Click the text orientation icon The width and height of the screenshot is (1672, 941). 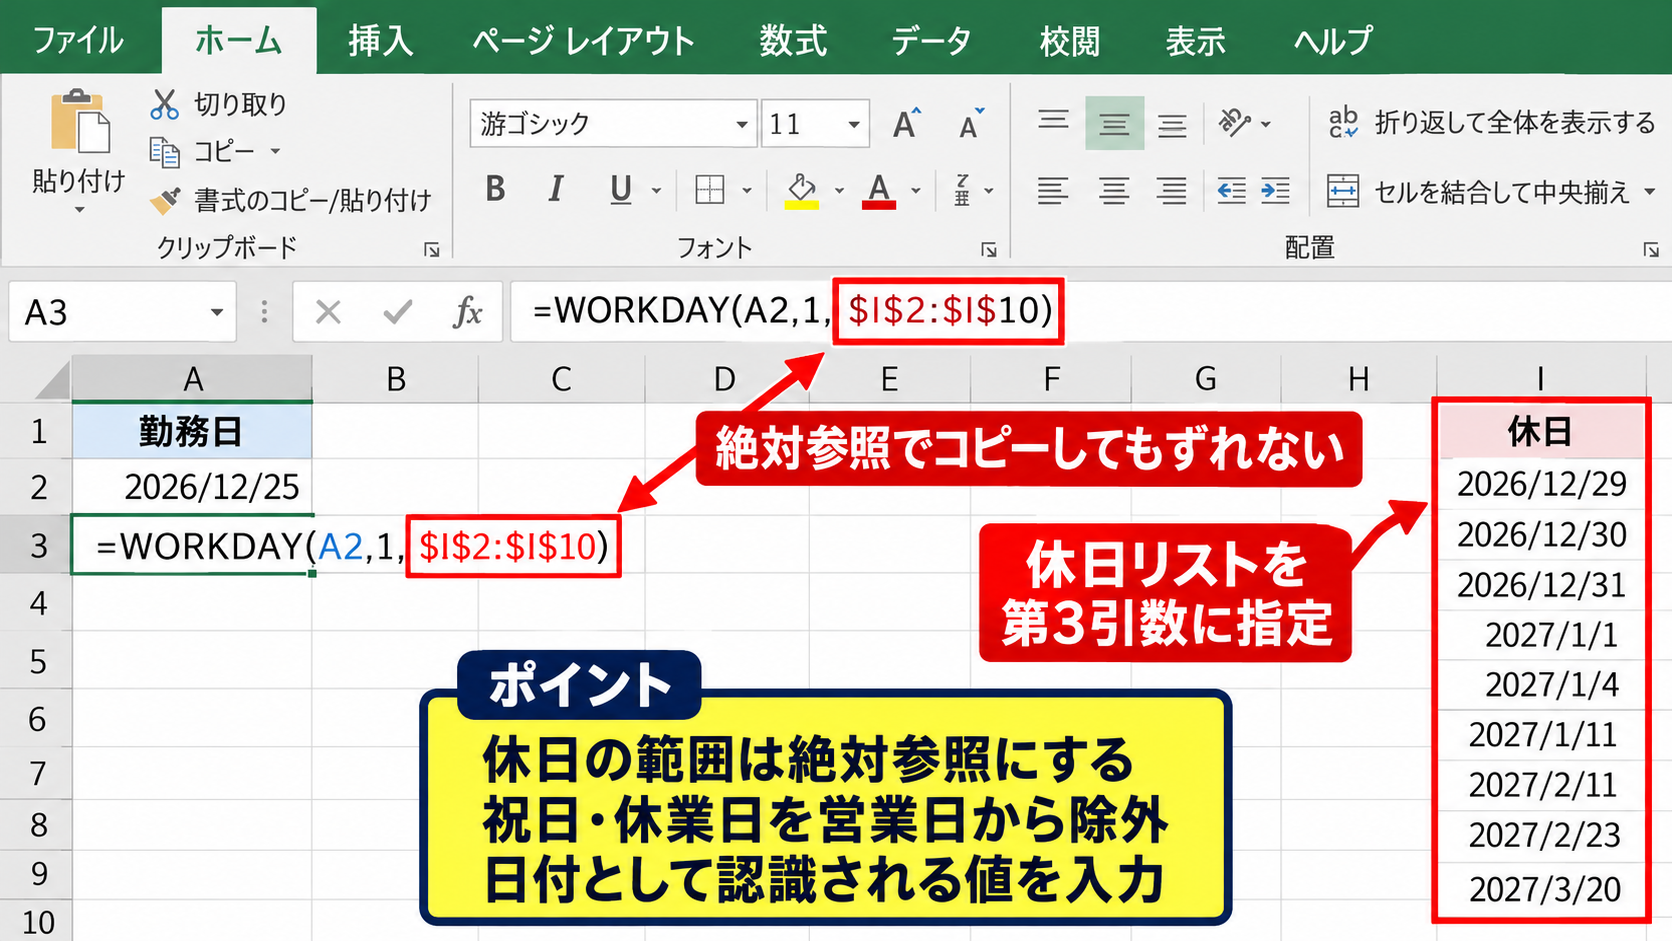pos(1235,123)
